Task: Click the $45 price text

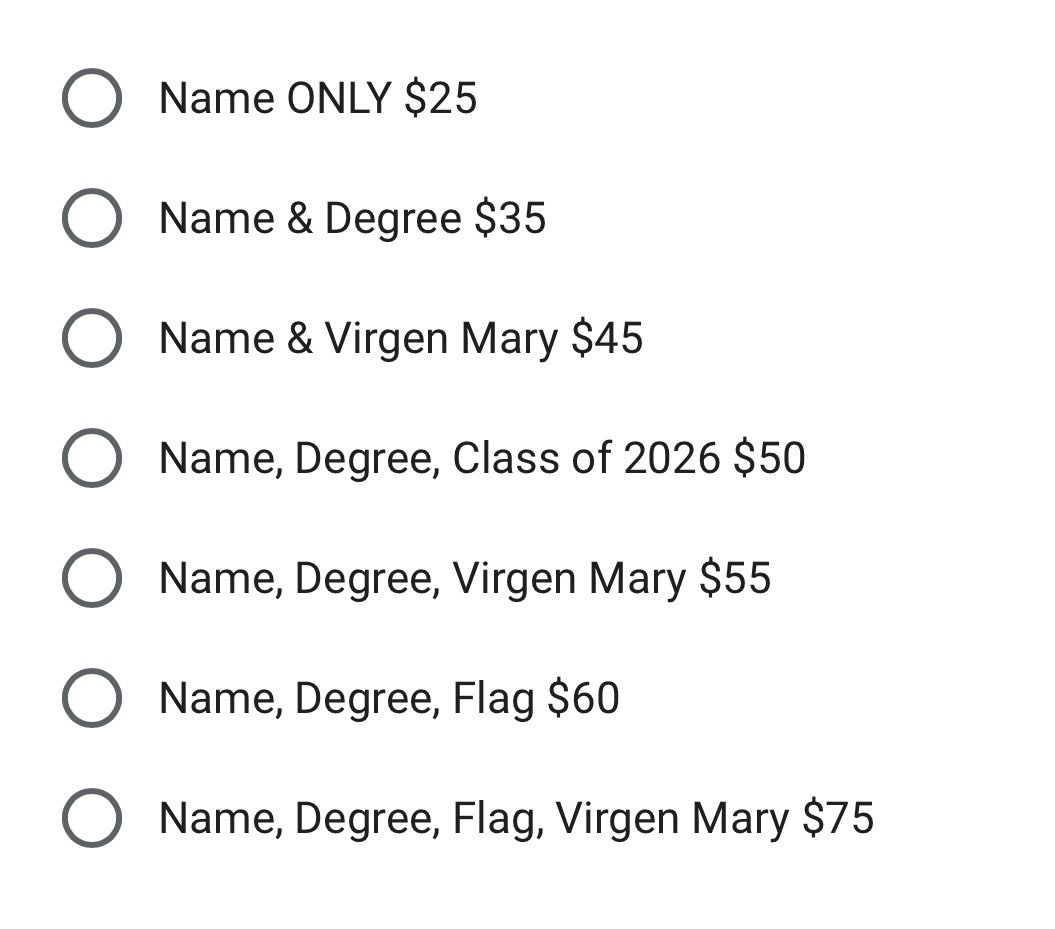Action: [607, 338]
